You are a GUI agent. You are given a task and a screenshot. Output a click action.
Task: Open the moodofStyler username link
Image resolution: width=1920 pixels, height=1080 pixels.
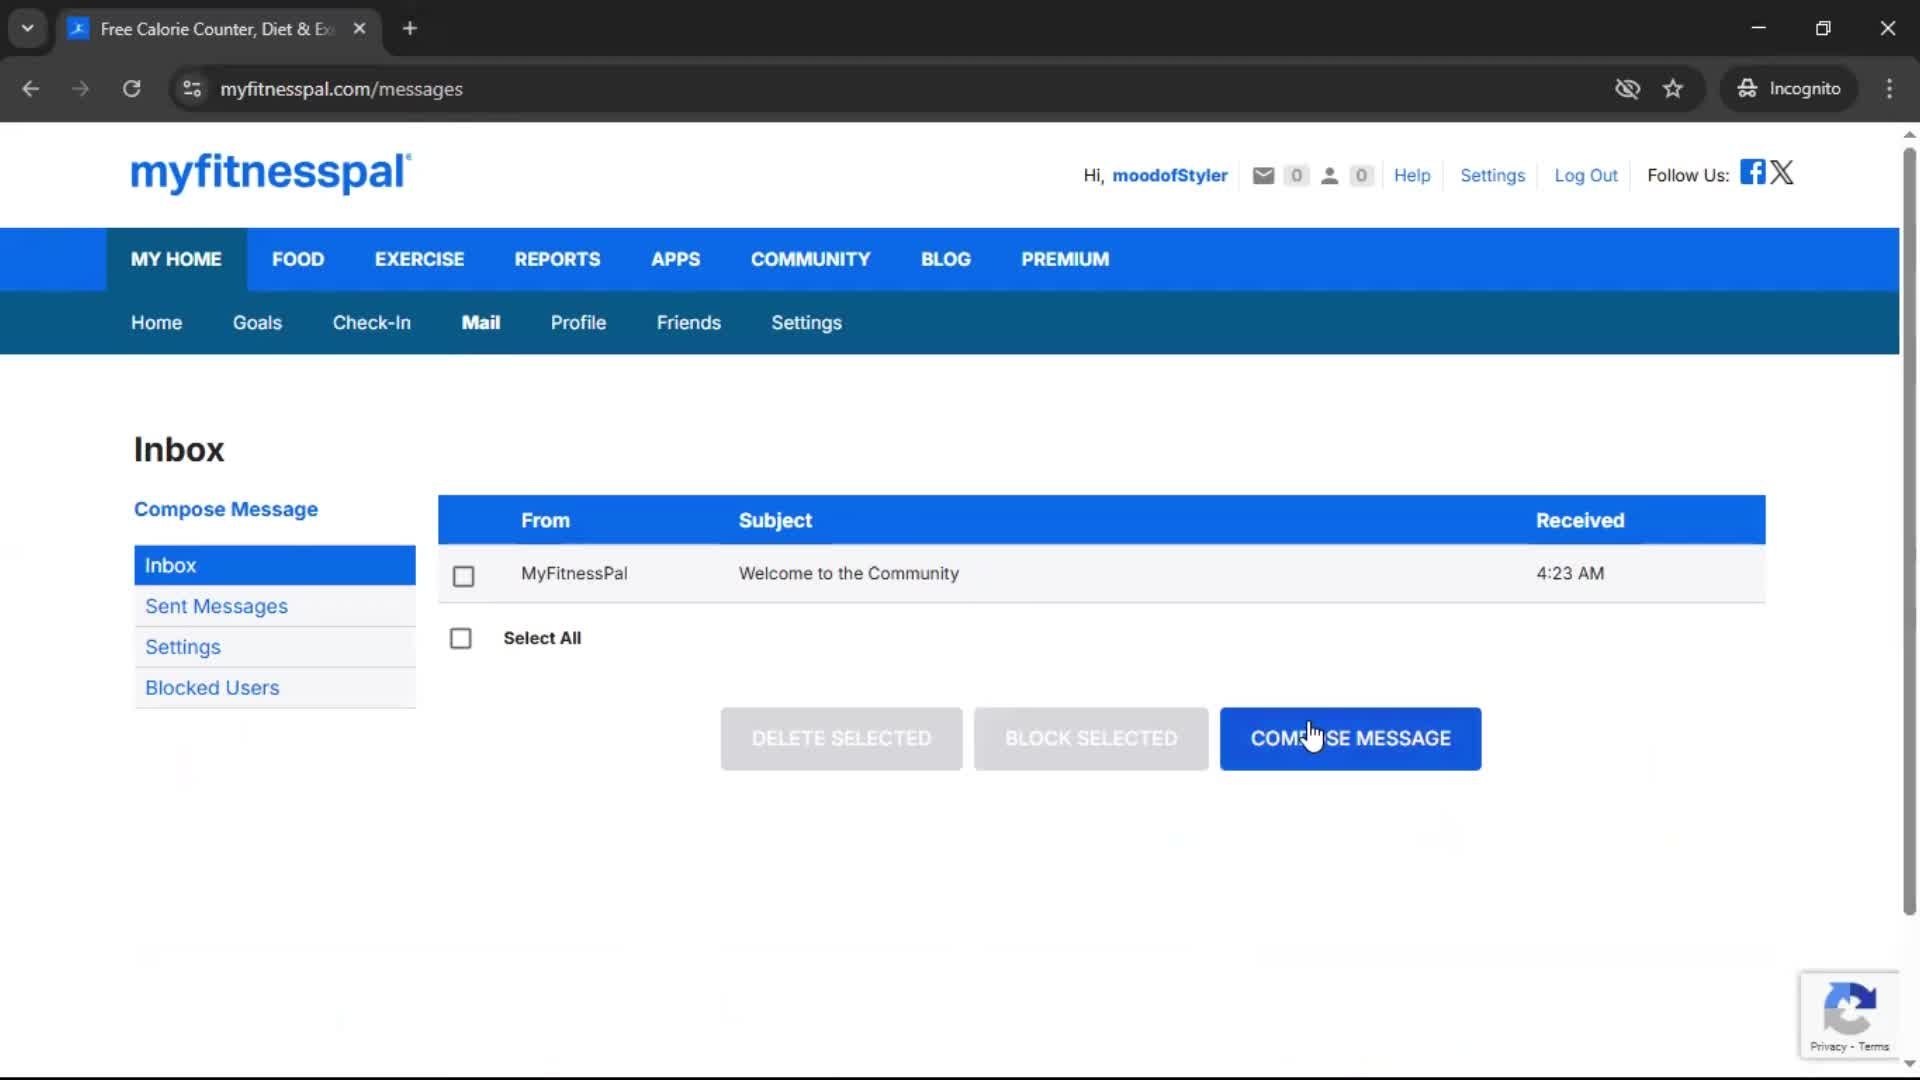click(1169, 176)
